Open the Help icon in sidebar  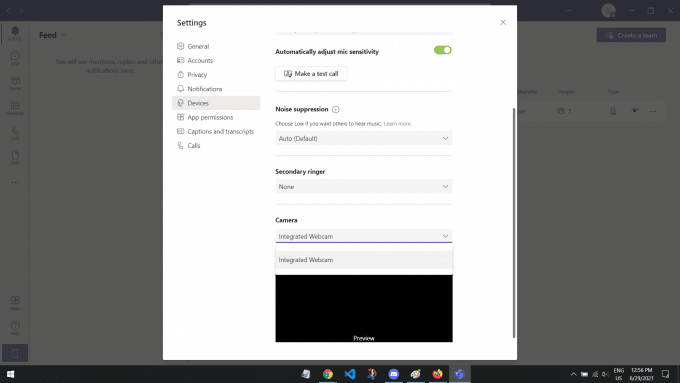[15, 328]
